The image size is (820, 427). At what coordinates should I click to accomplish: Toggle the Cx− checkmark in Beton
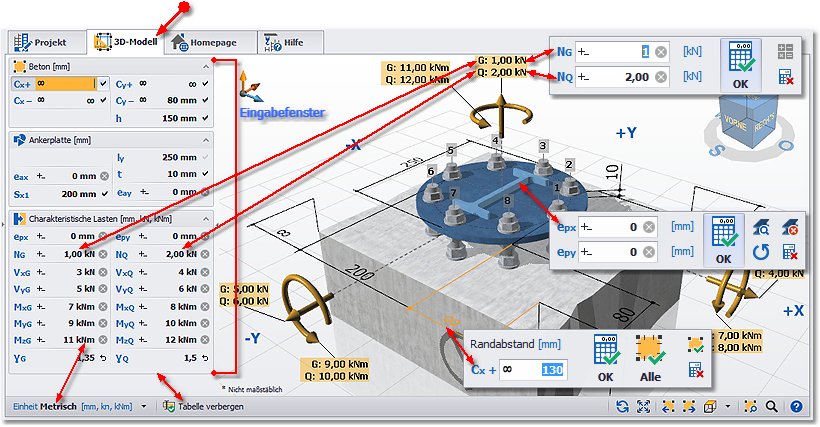click(103, 100)
